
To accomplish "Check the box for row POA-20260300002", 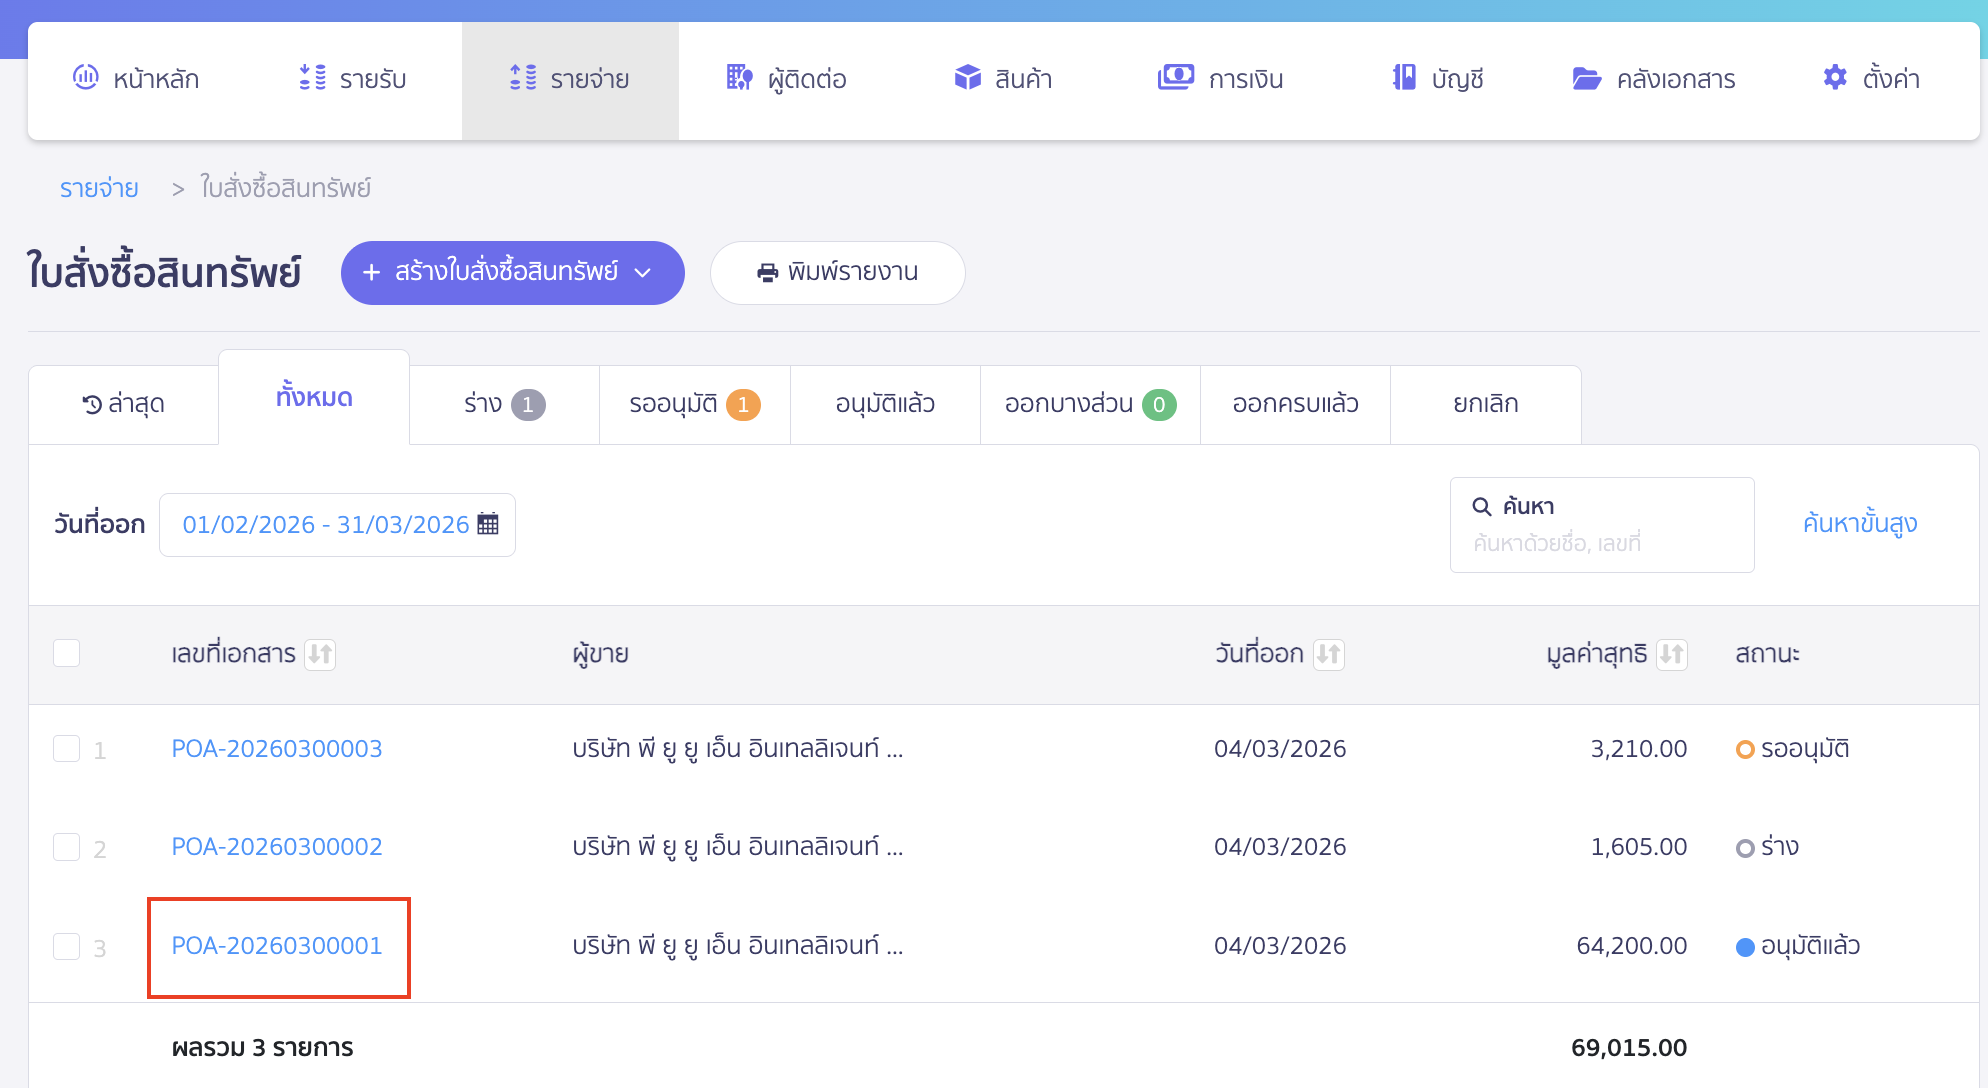I will [x=67, y=847].
